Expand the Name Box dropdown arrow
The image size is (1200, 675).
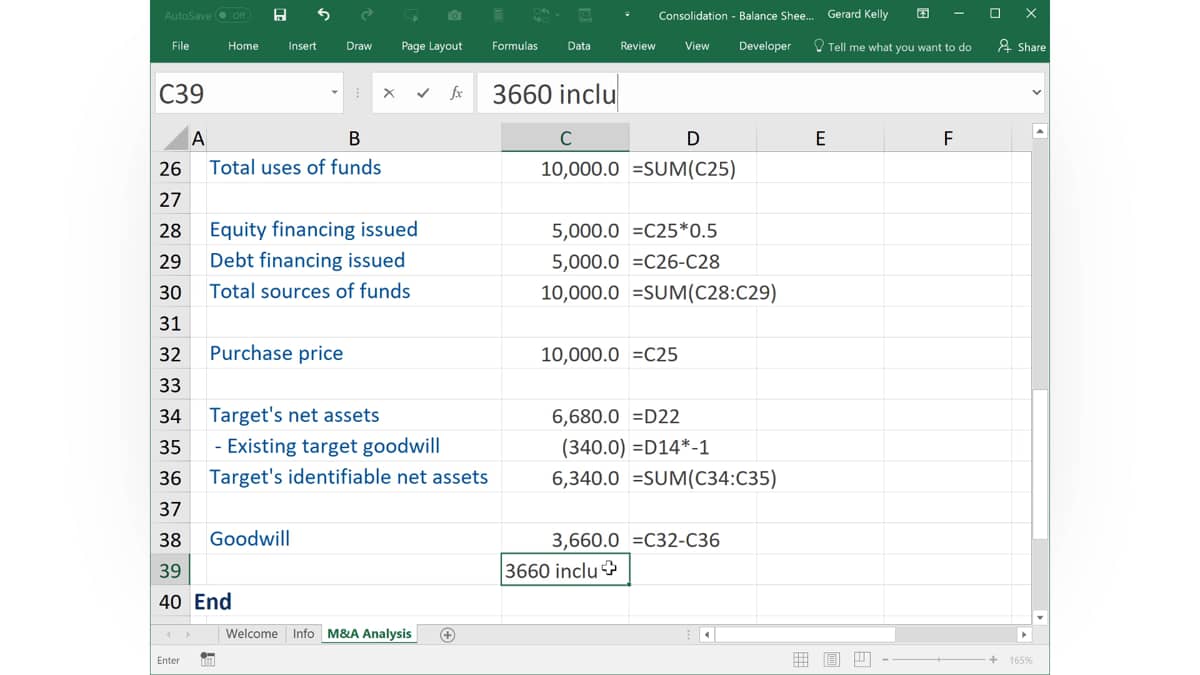coord(334,93)
